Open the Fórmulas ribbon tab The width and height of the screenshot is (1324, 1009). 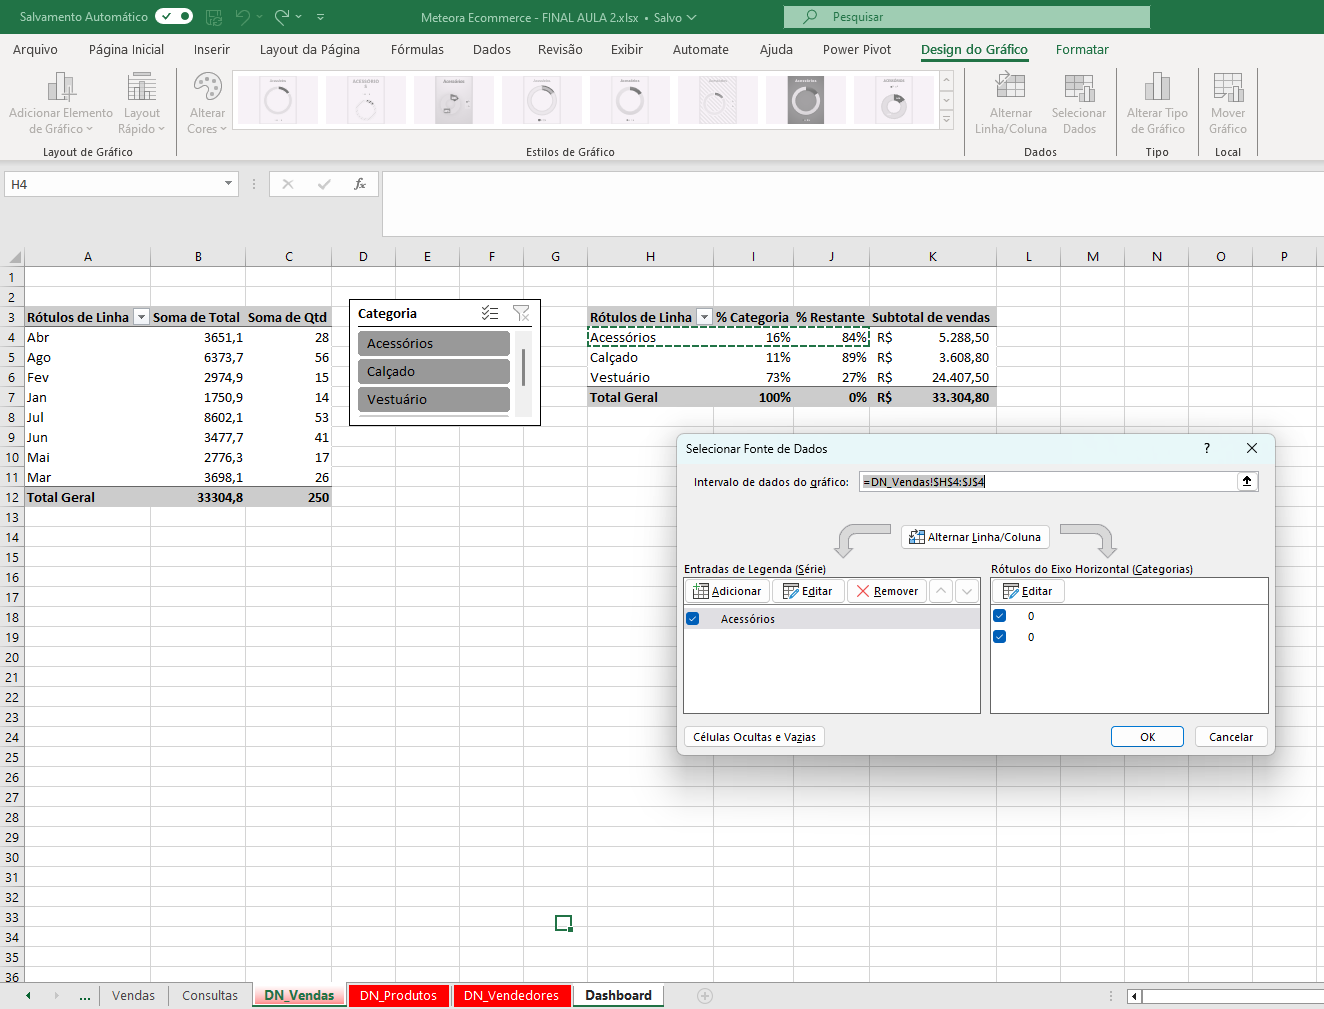(417, 49)
